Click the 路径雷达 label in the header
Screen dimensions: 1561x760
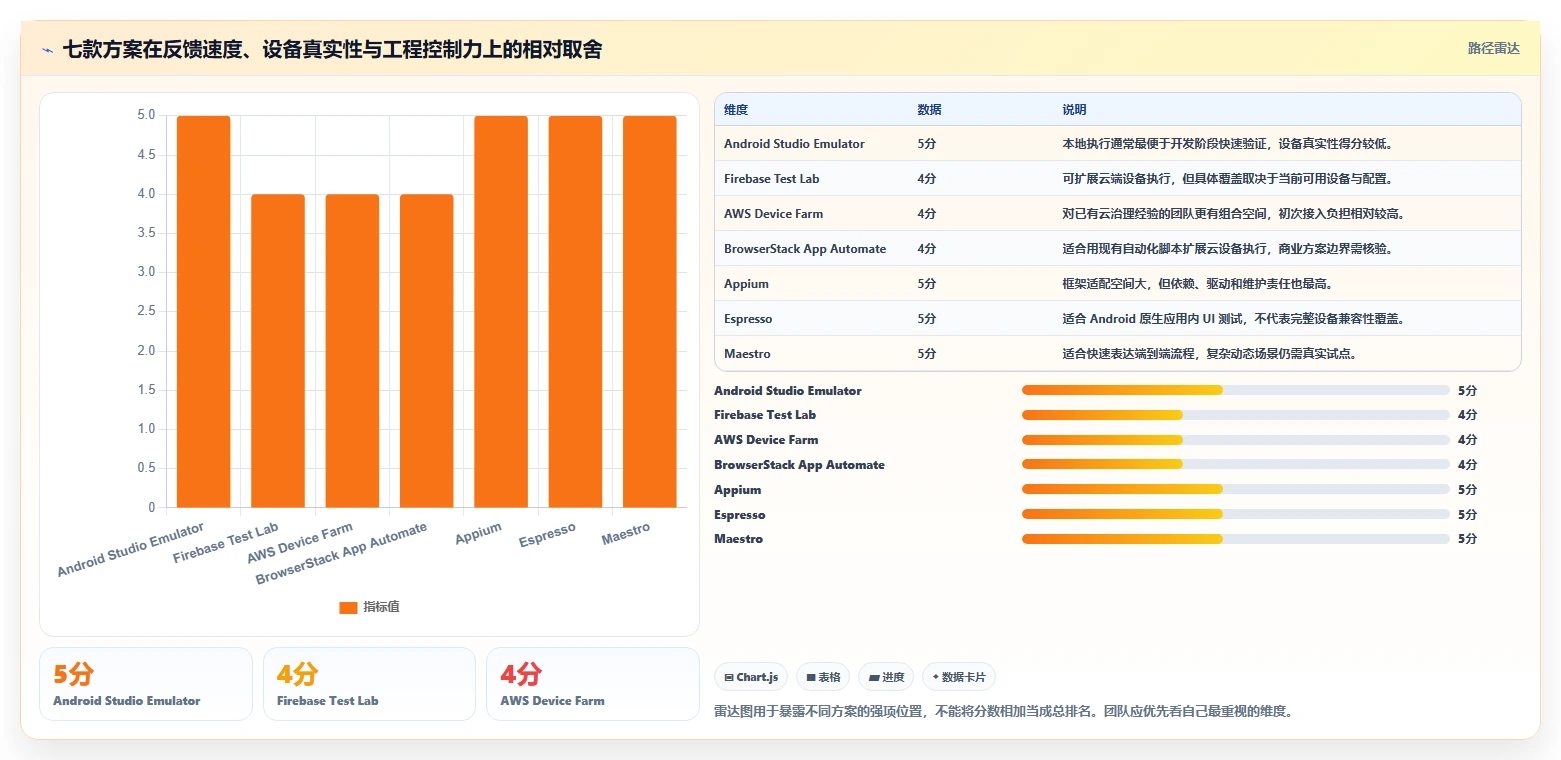(1493, 49)
